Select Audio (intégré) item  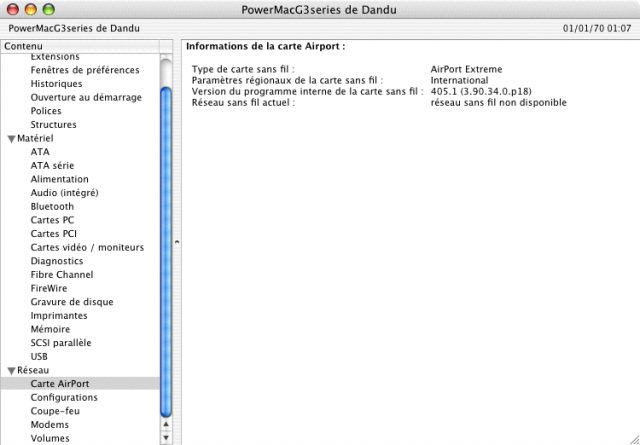(64, 193)
